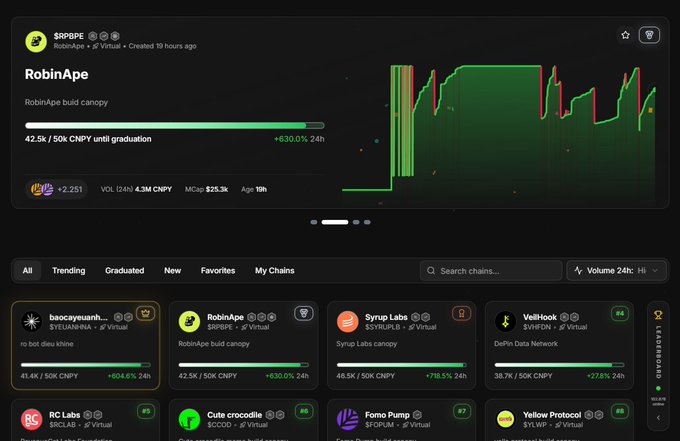Open the Graduated tab
This screenshot has height=441, width=680.
[124, 271]
